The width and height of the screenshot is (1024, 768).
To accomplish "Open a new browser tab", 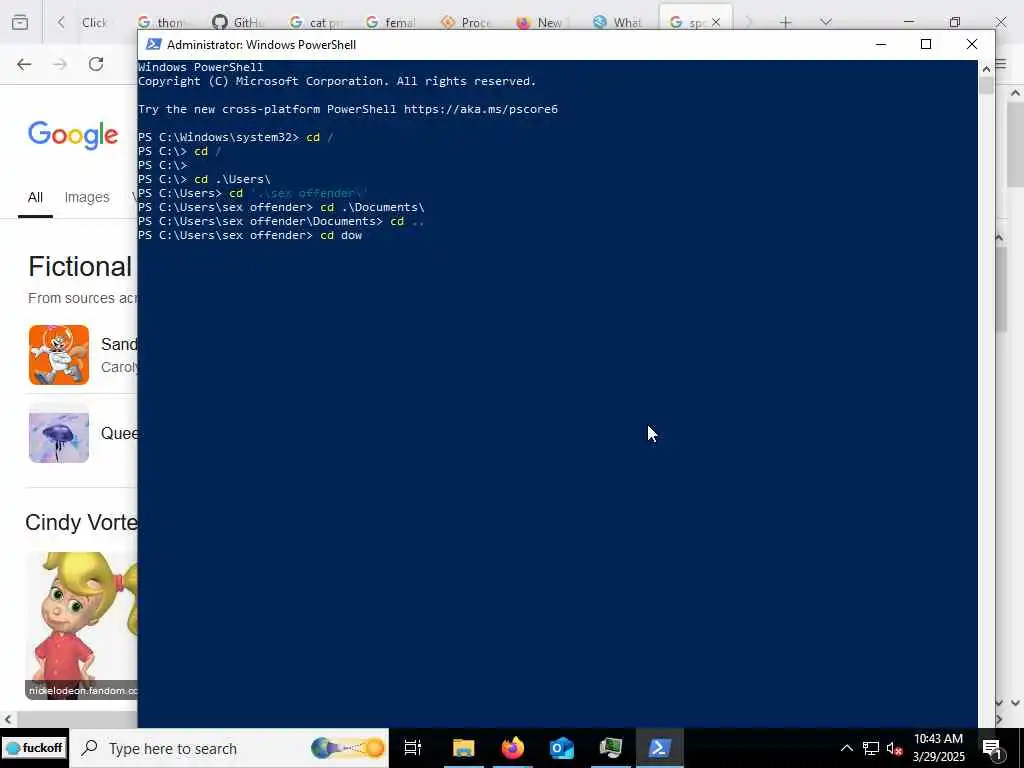I will coord(786,22).
